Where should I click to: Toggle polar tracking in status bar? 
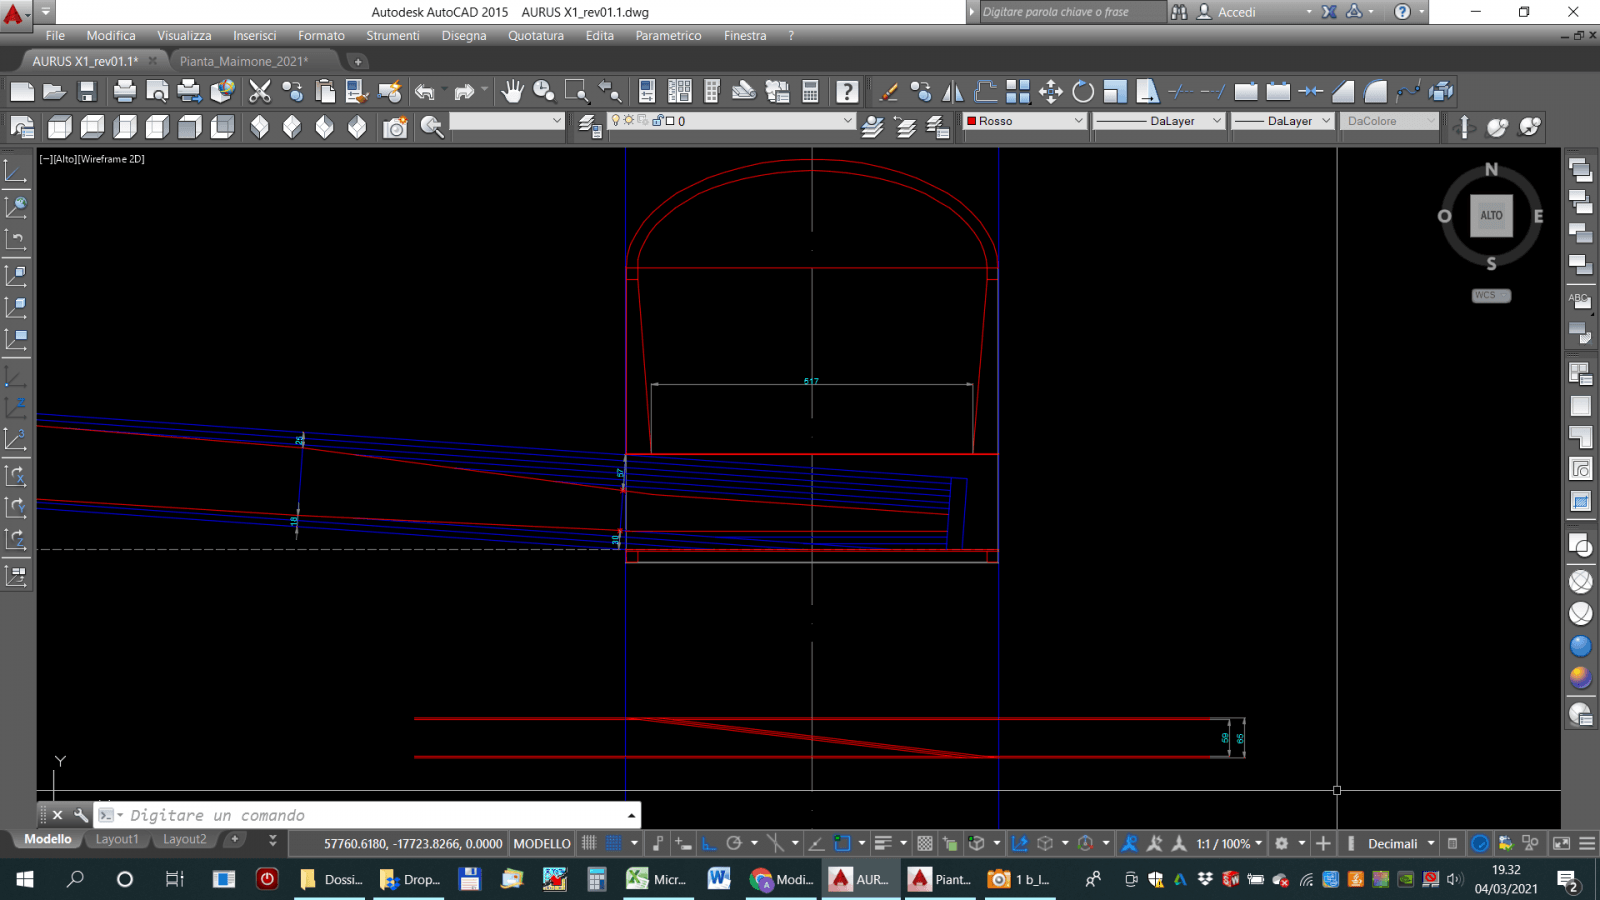734,844
